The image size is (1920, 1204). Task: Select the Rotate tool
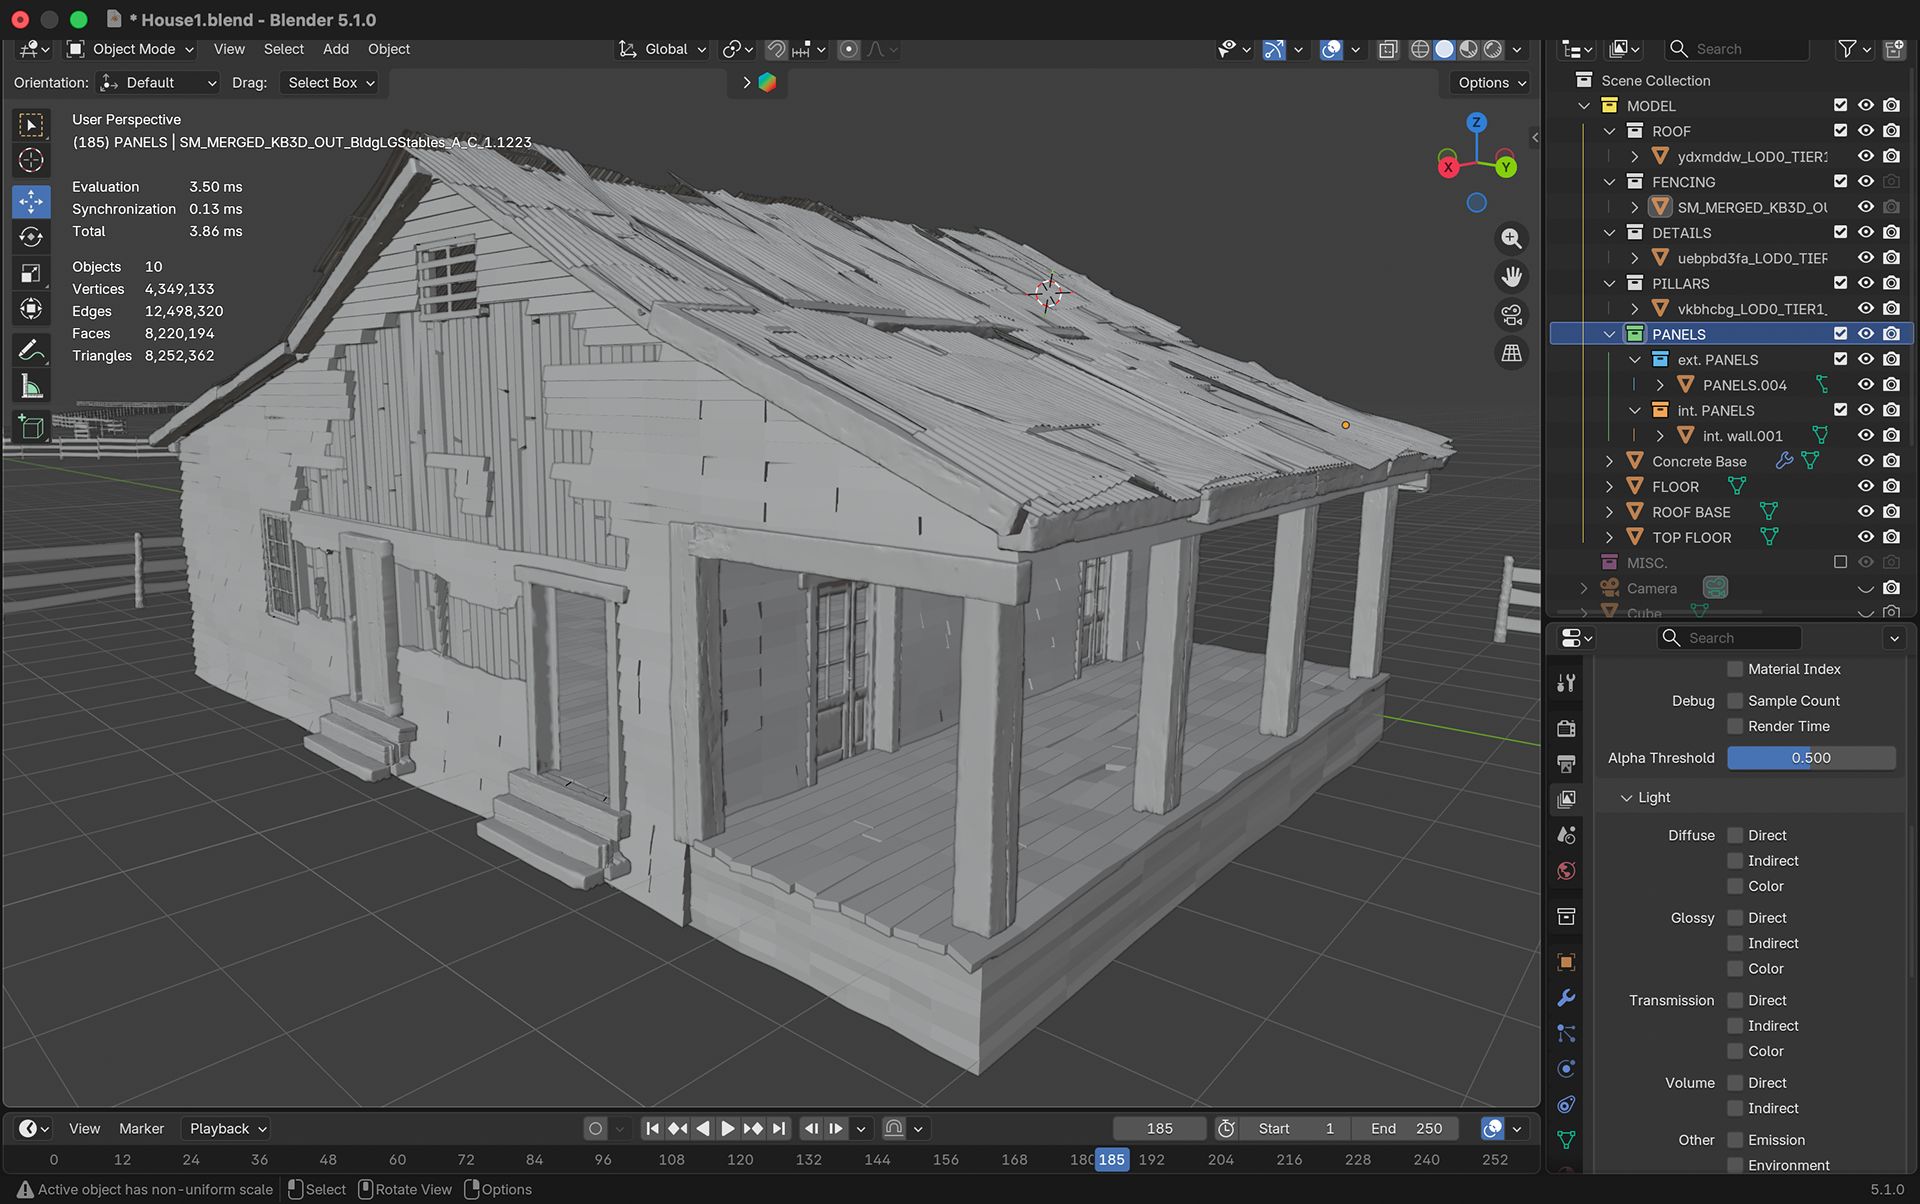pos(31,237)
